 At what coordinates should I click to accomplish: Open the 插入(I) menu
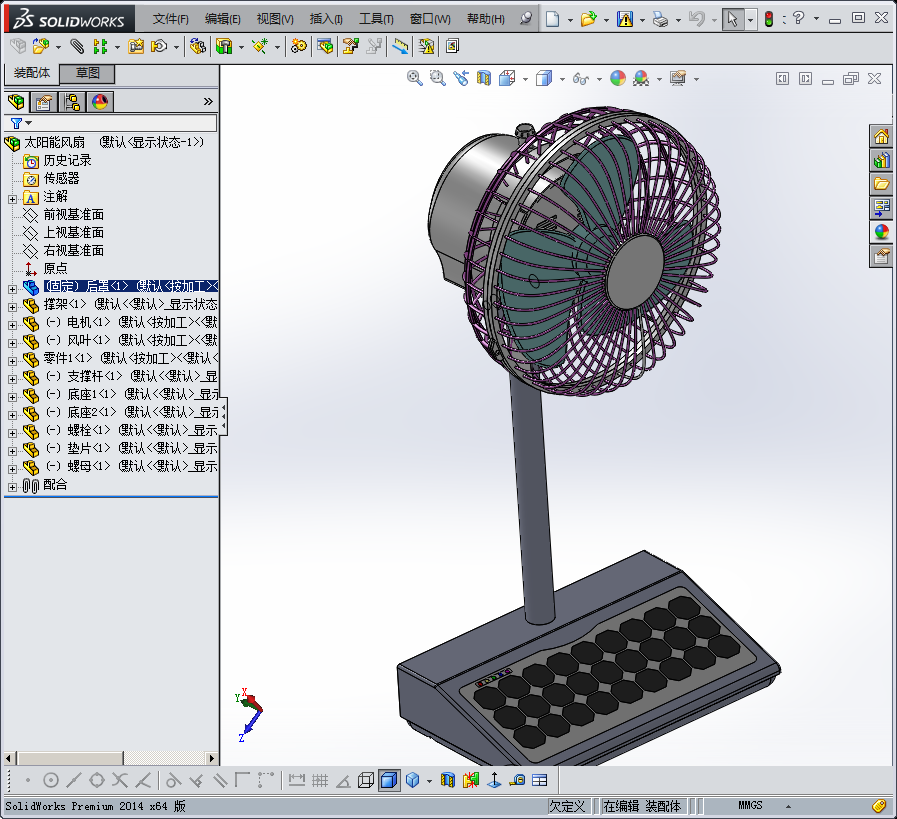(326, 19)
